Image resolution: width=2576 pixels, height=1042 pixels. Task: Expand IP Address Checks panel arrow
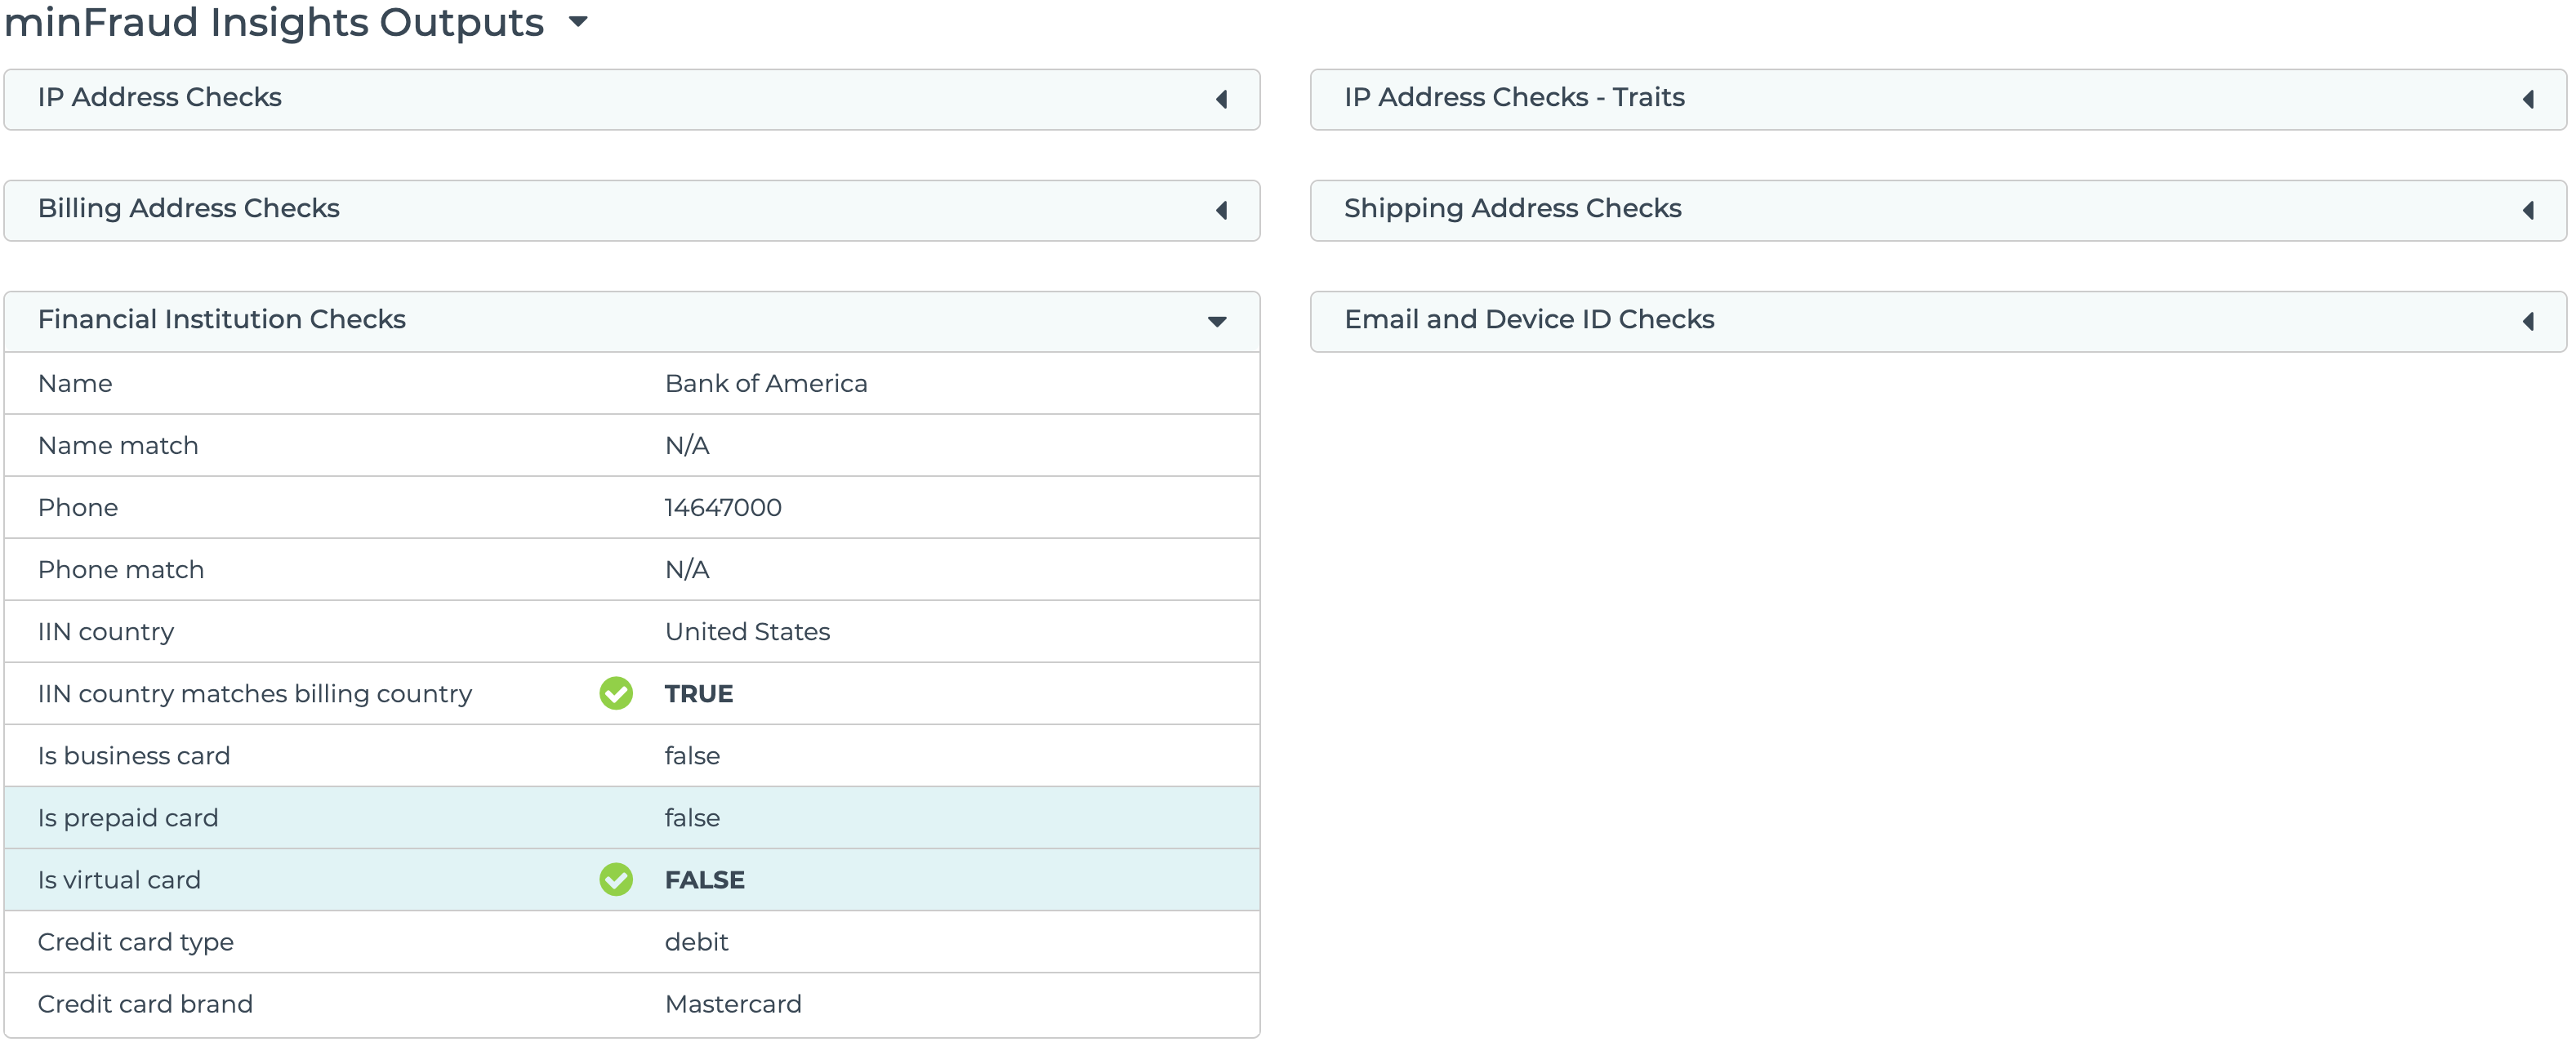point(1221,99)
